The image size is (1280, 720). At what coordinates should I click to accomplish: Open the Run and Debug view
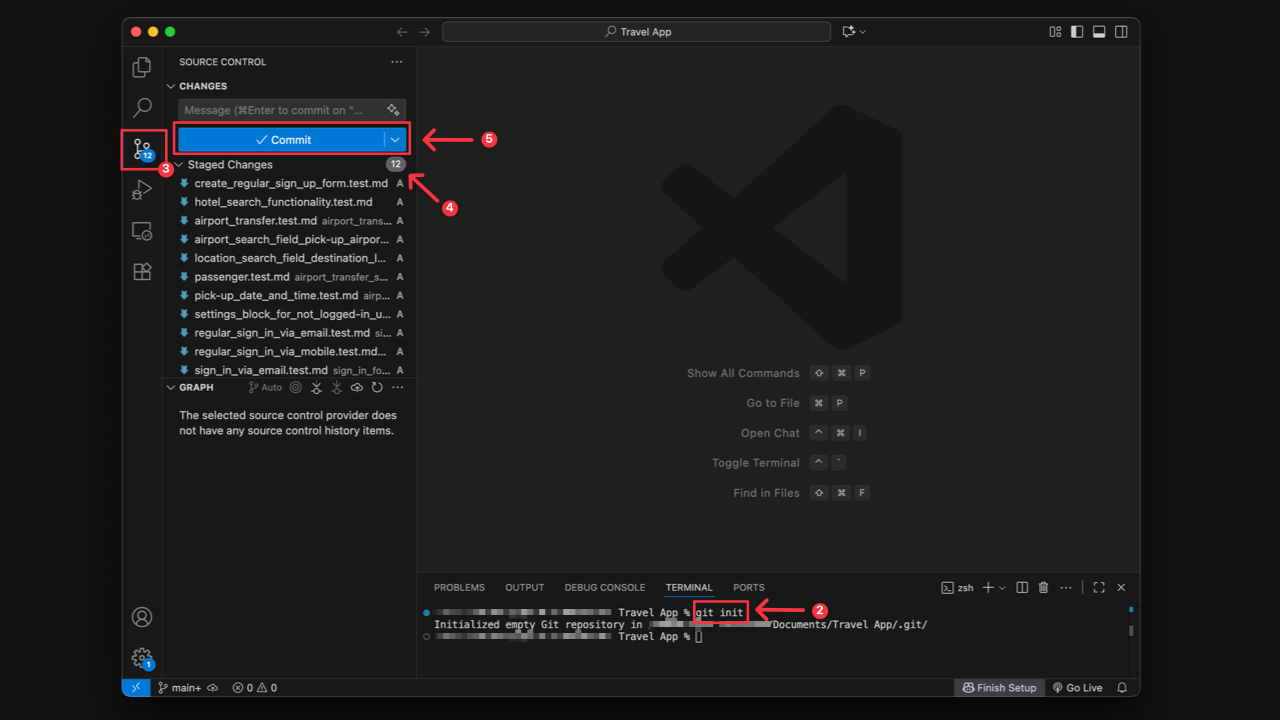[141, 189]
